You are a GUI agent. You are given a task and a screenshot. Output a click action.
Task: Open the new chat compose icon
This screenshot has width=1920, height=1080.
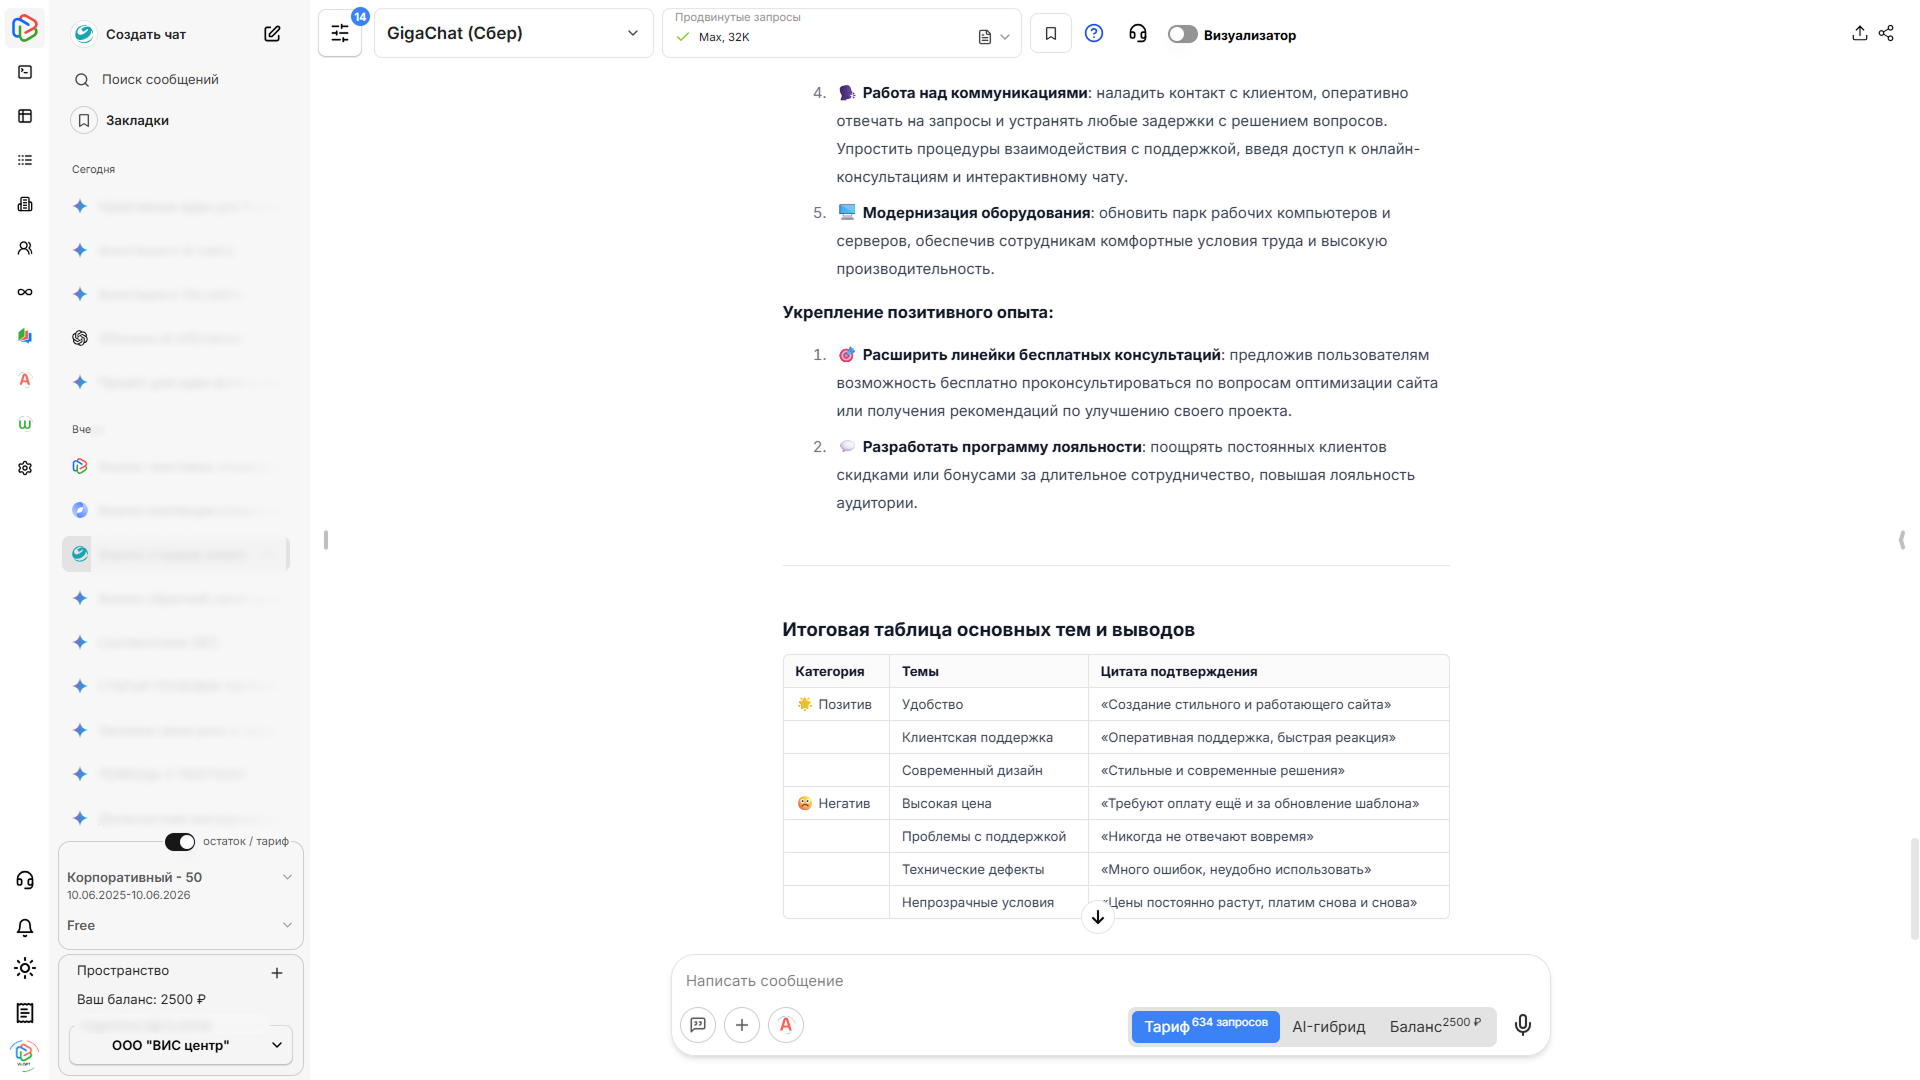click(x=272, y=33)
